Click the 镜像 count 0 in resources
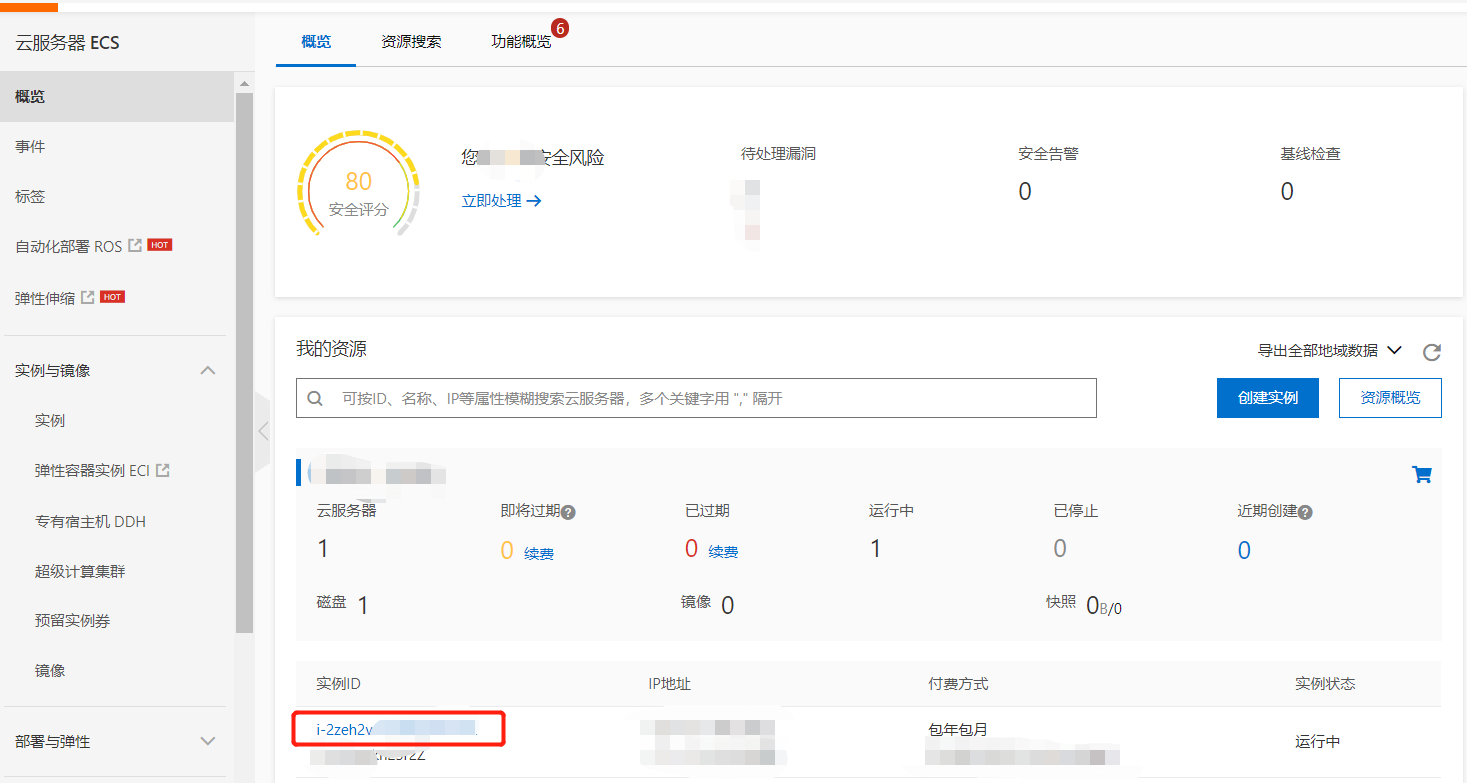The height and width of the screenshot is (783, 1467). [x=727, y=605]
